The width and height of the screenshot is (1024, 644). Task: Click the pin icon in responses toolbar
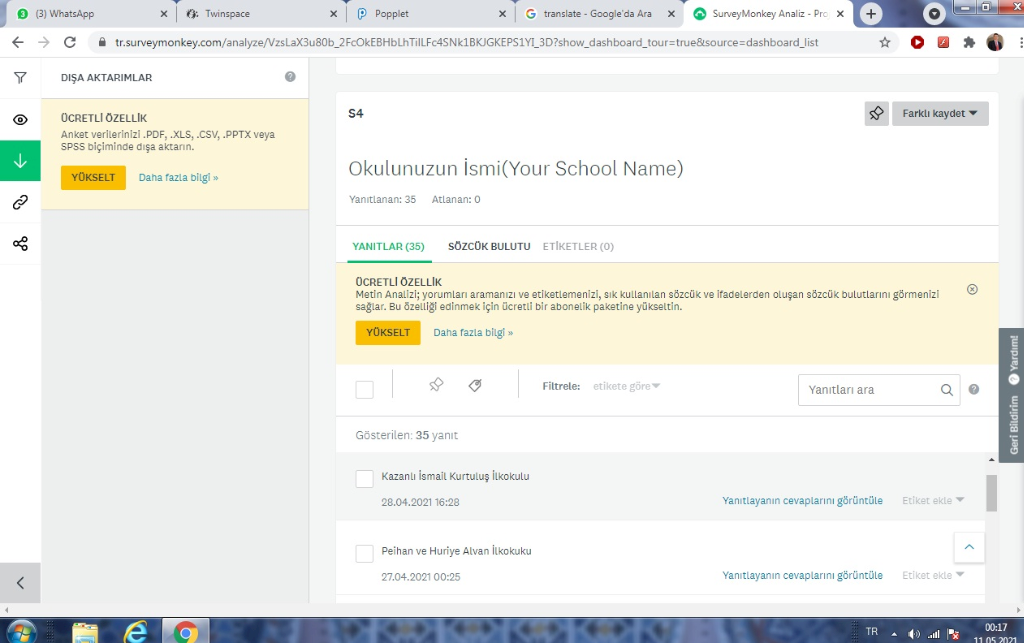(x=436, y=385)
